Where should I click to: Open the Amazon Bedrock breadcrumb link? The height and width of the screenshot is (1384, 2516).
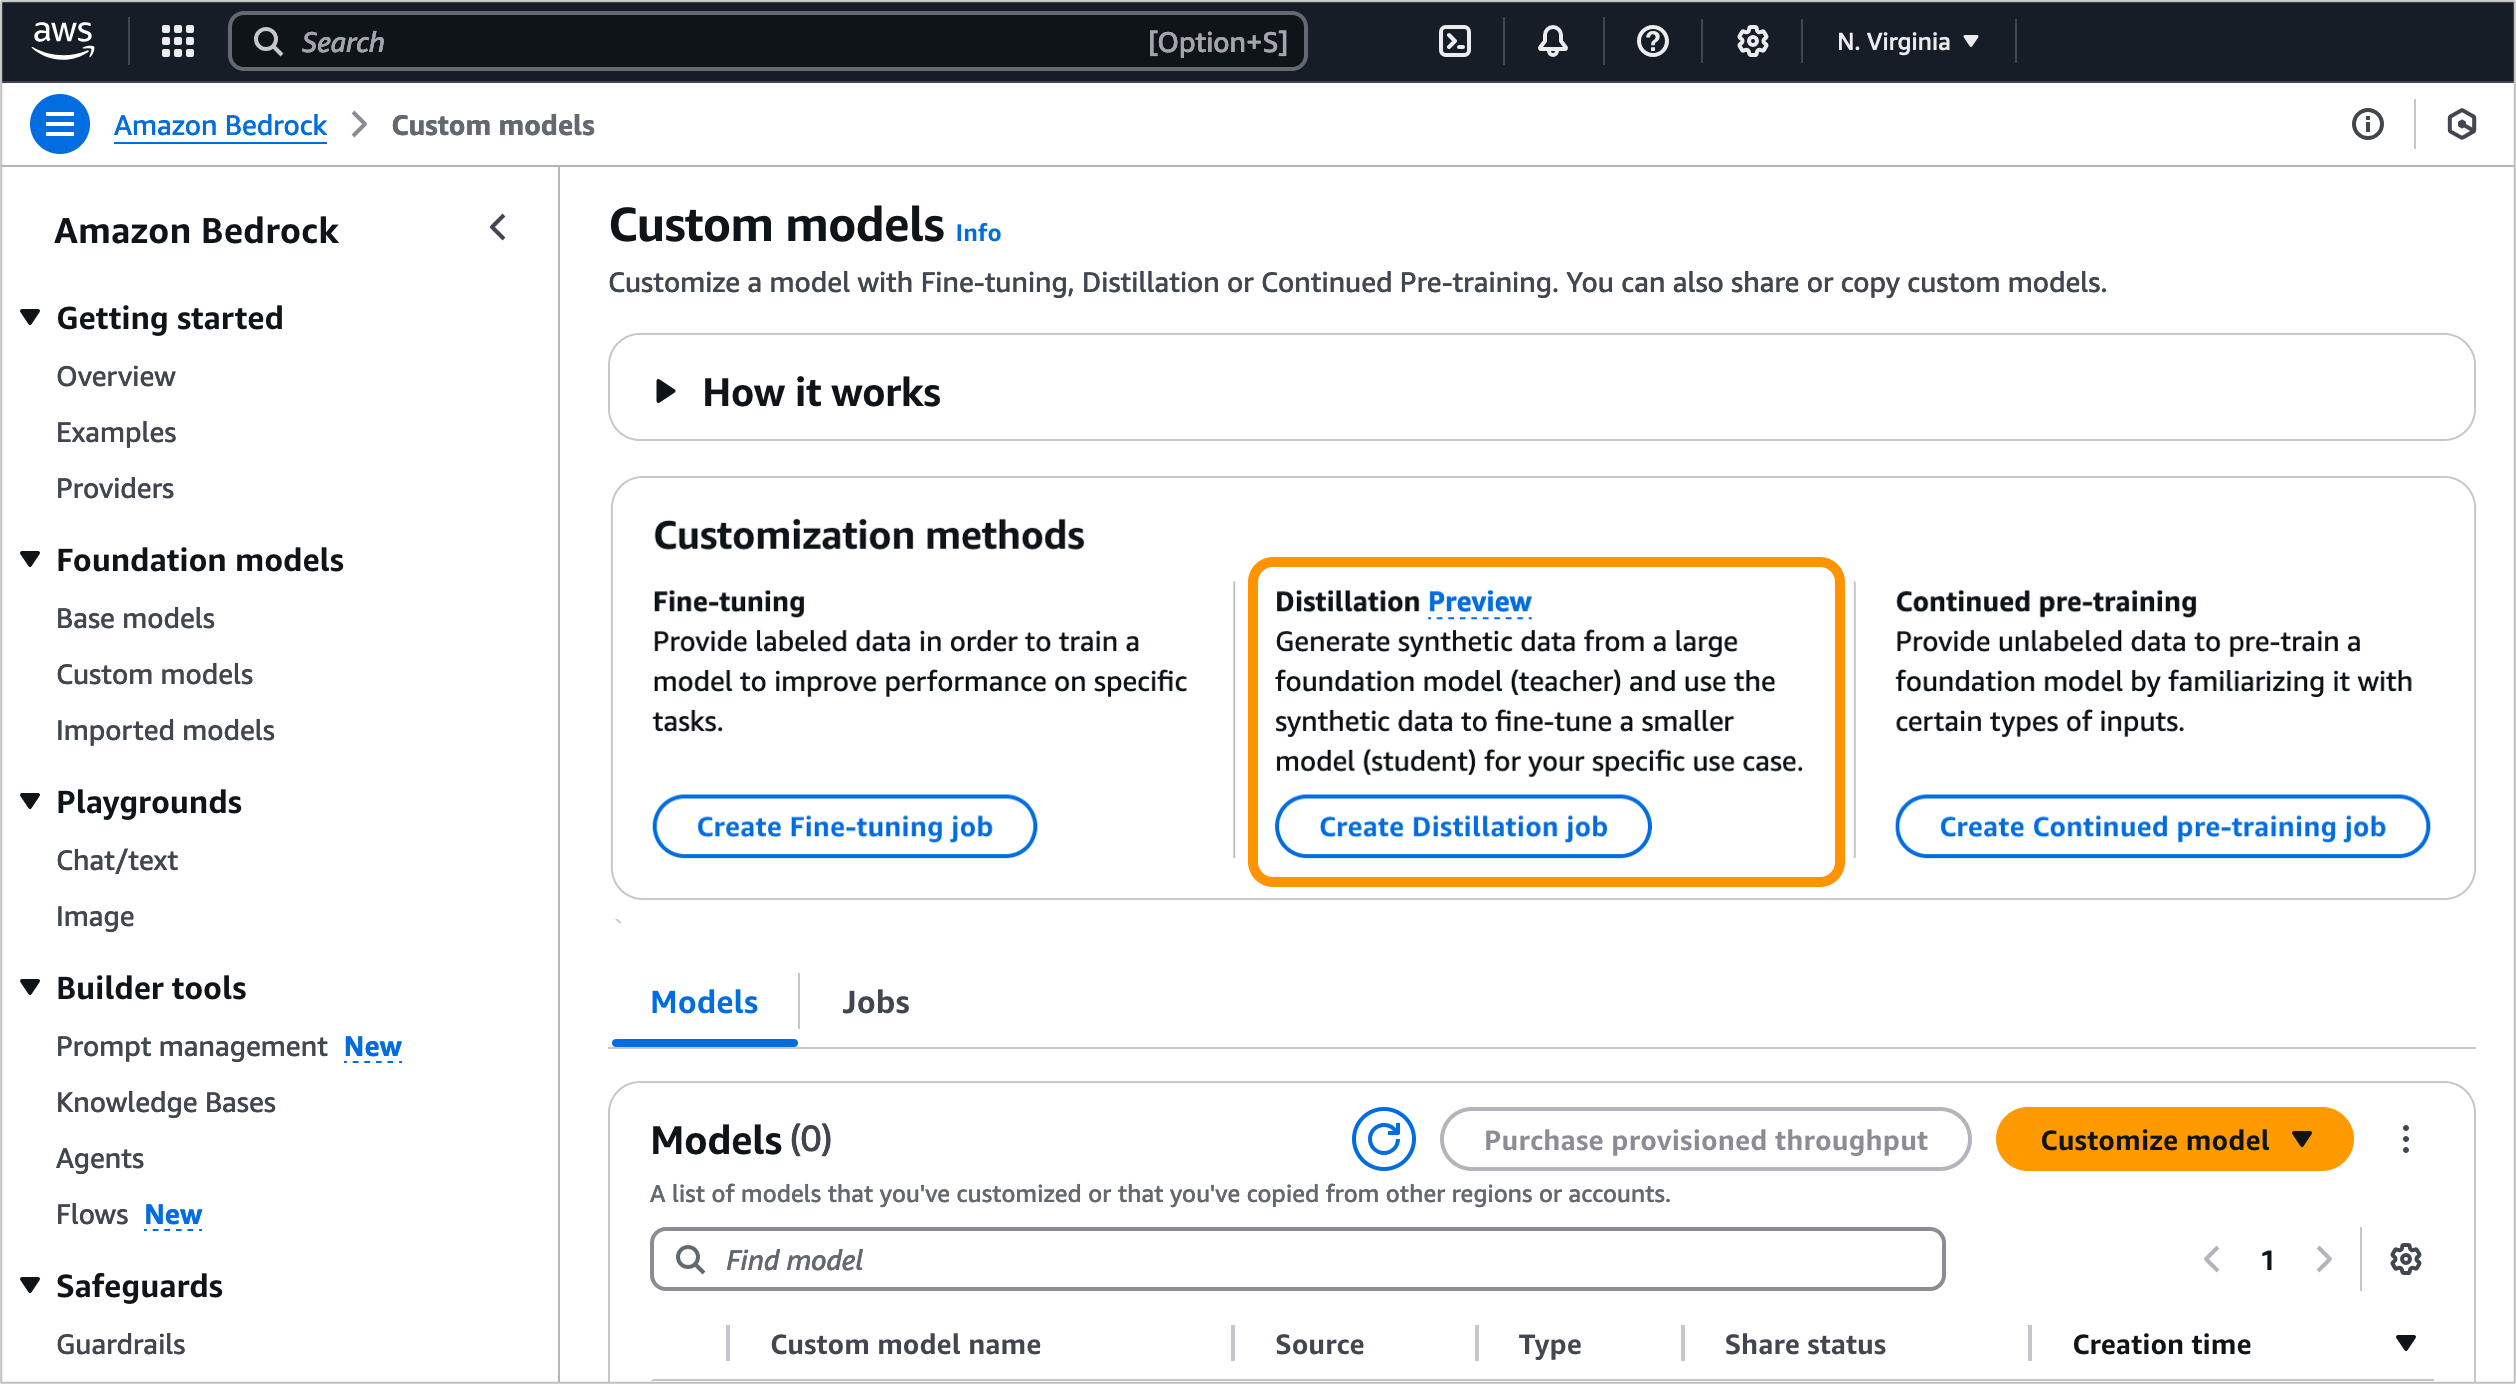[x=220, y=125]
